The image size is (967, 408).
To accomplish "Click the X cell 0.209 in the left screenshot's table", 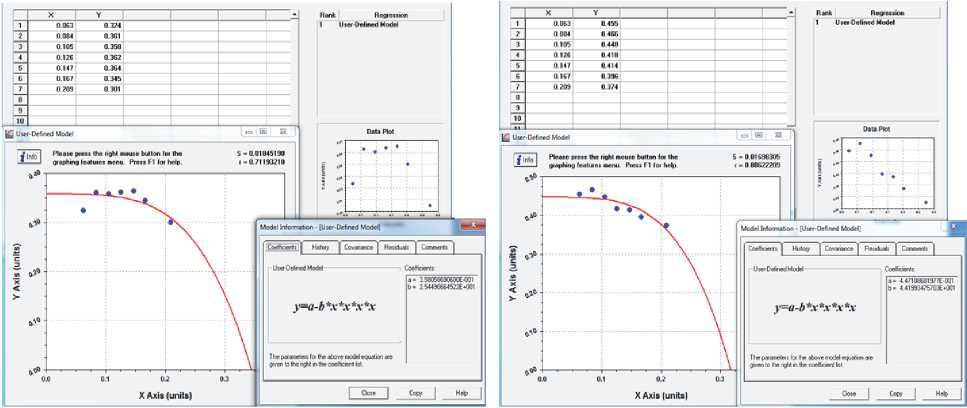I will pyautogui.click(x=52, y=89).
